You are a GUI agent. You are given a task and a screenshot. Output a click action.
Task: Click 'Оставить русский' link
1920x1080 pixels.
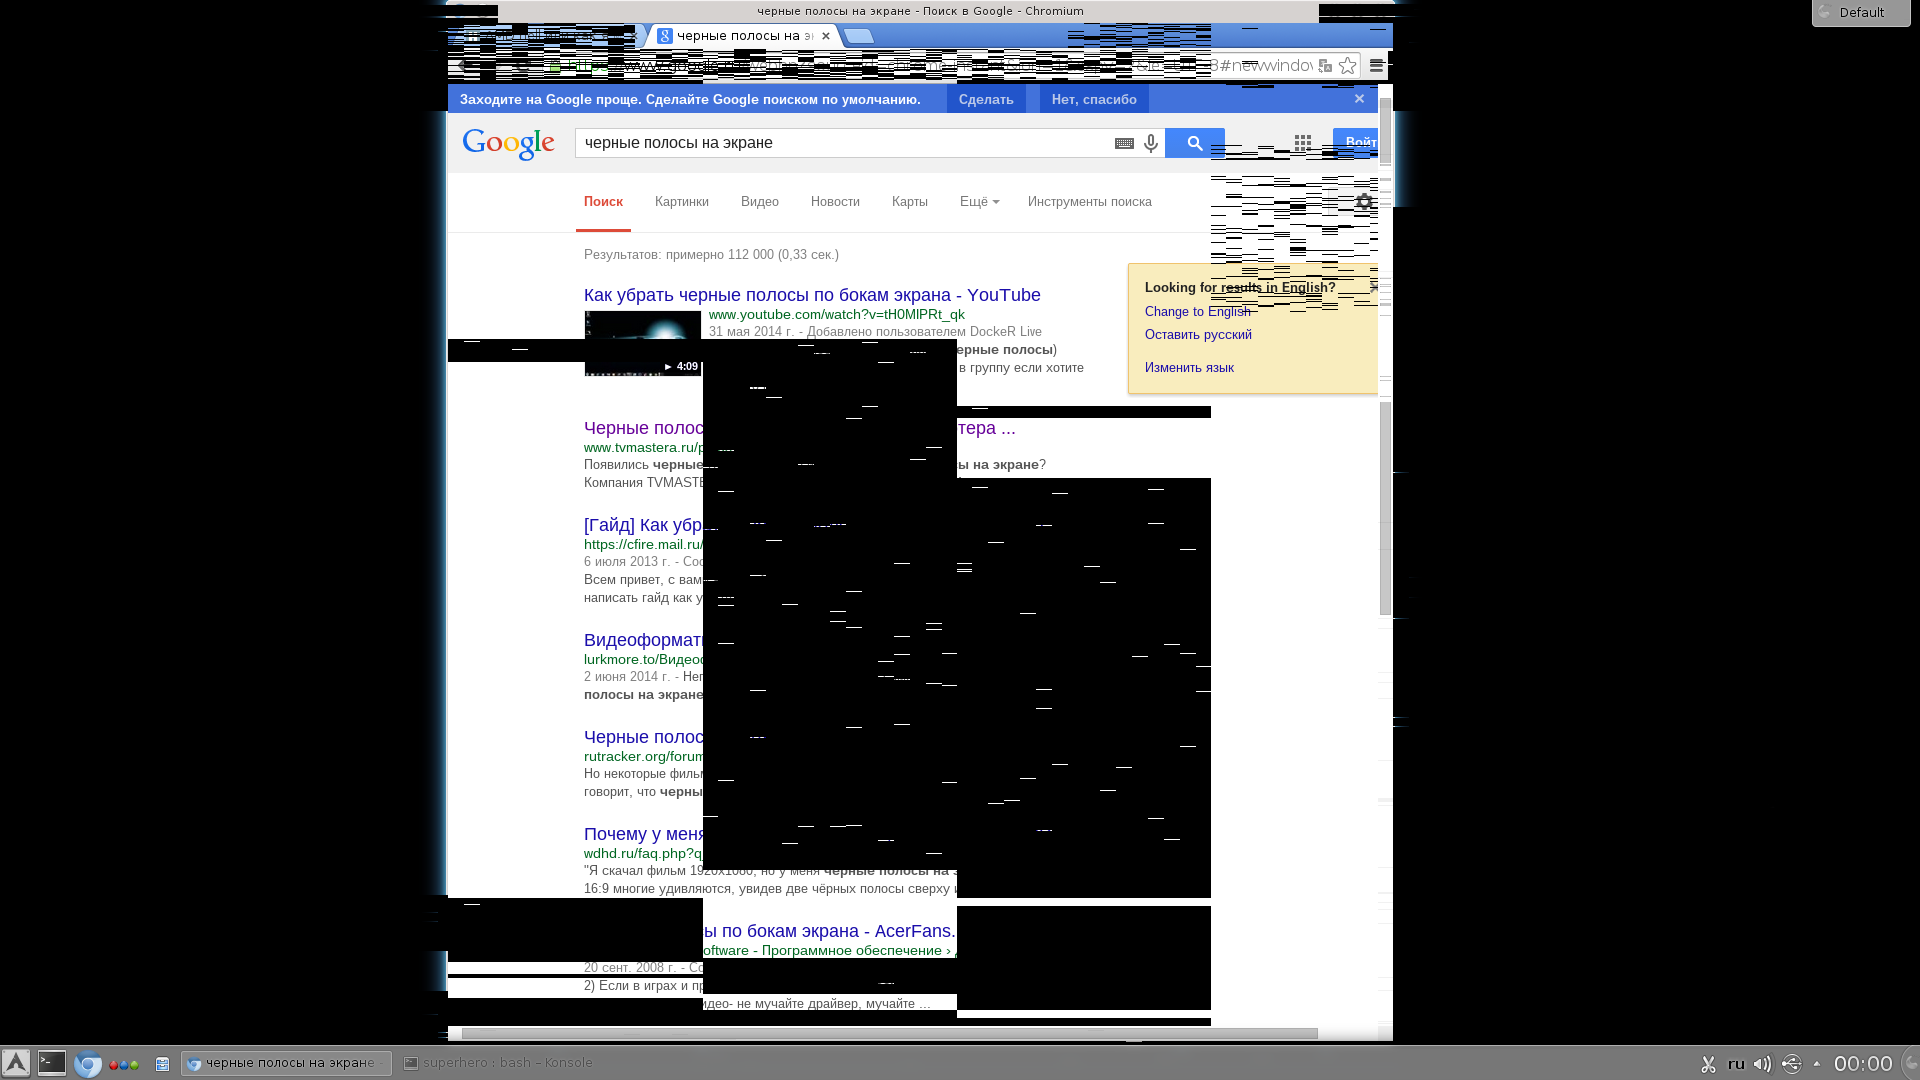[x=1198, y=335]
